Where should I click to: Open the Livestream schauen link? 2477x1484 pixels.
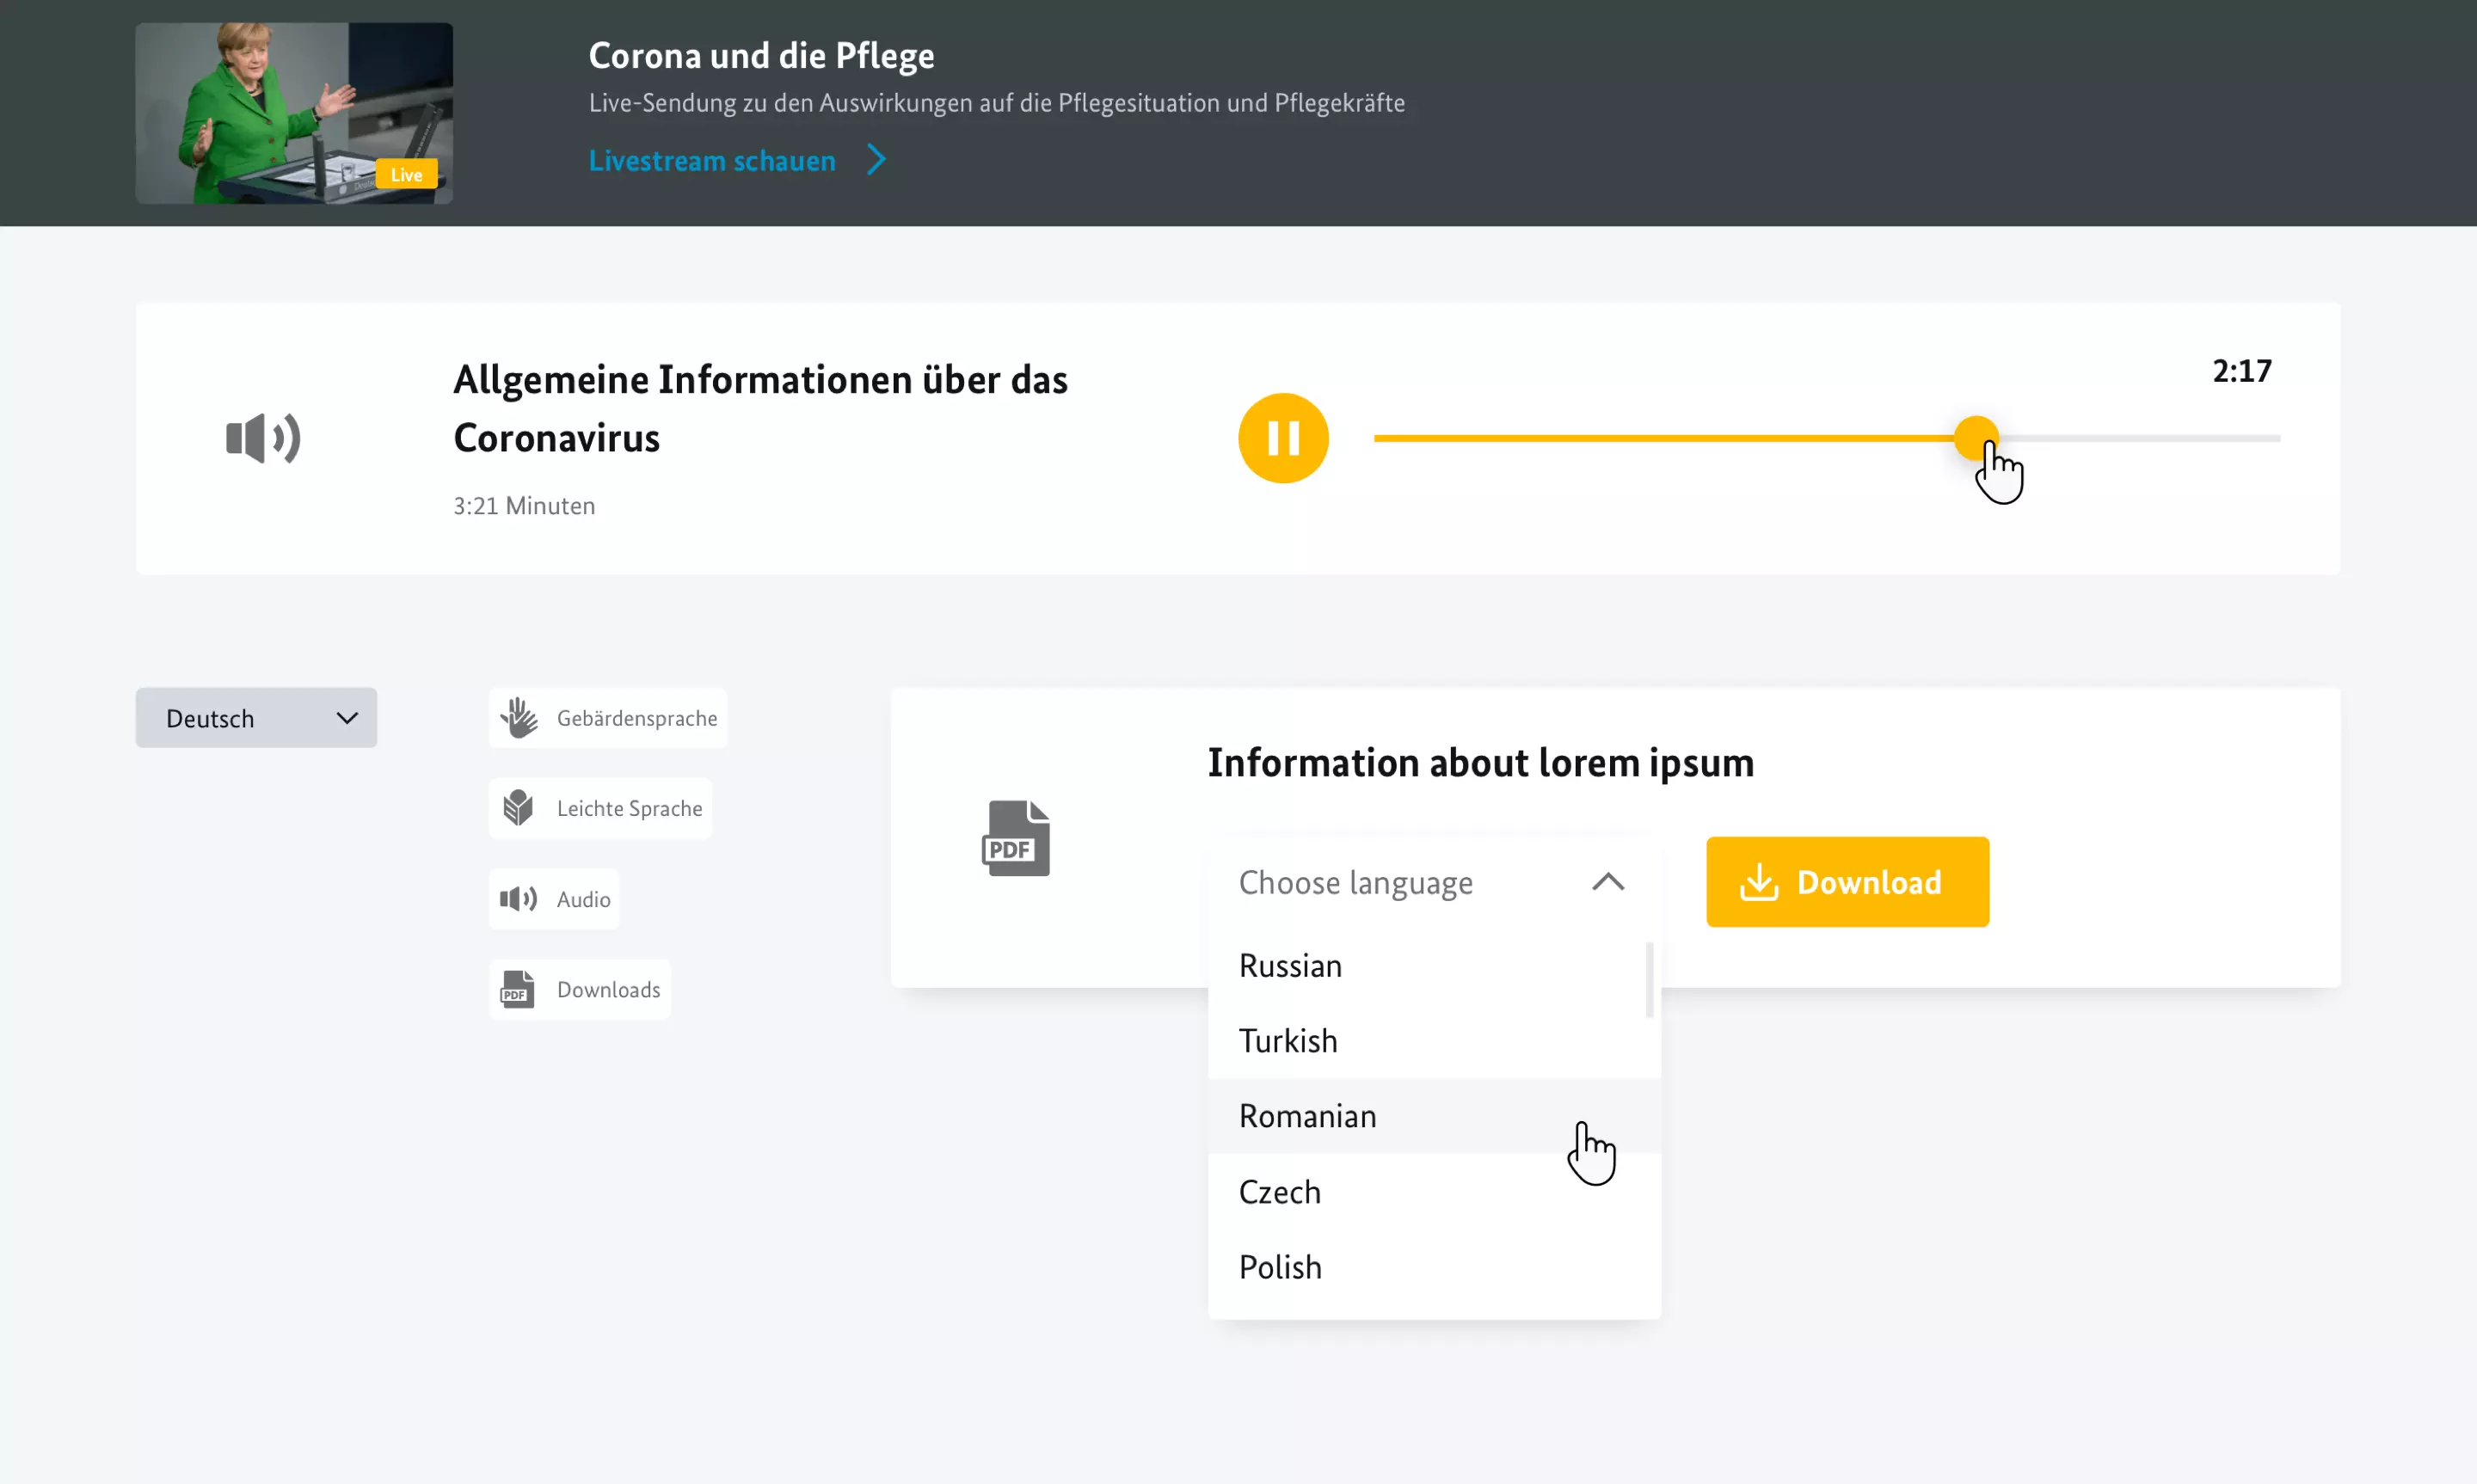[x=714, y=161]
